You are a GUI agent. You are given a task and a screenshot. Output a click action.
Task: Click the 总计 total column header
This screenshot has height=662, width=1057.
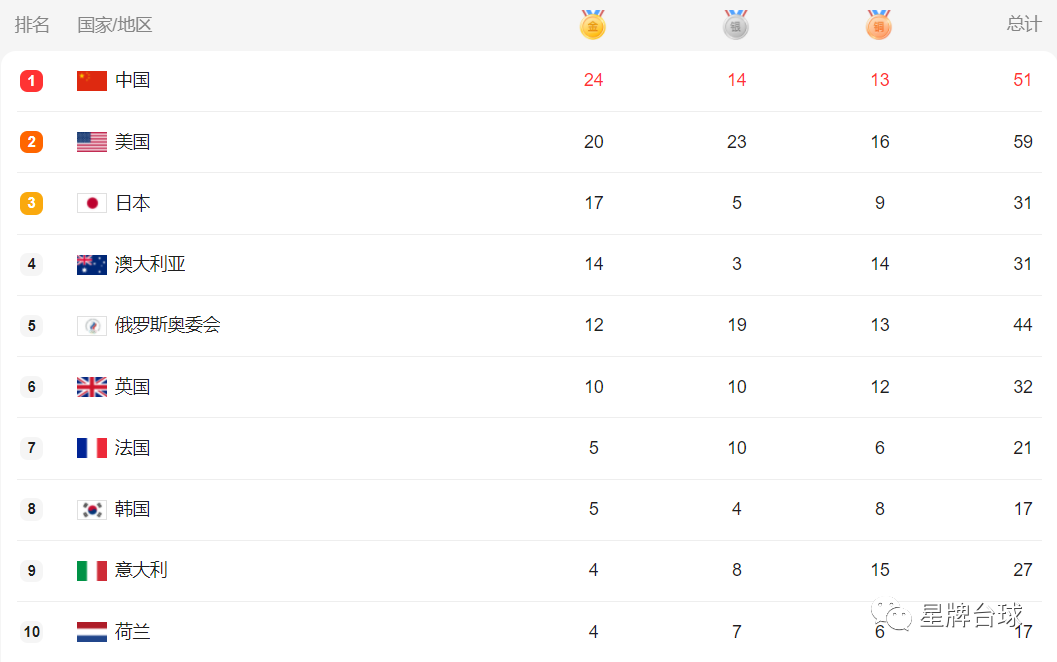1024,24
